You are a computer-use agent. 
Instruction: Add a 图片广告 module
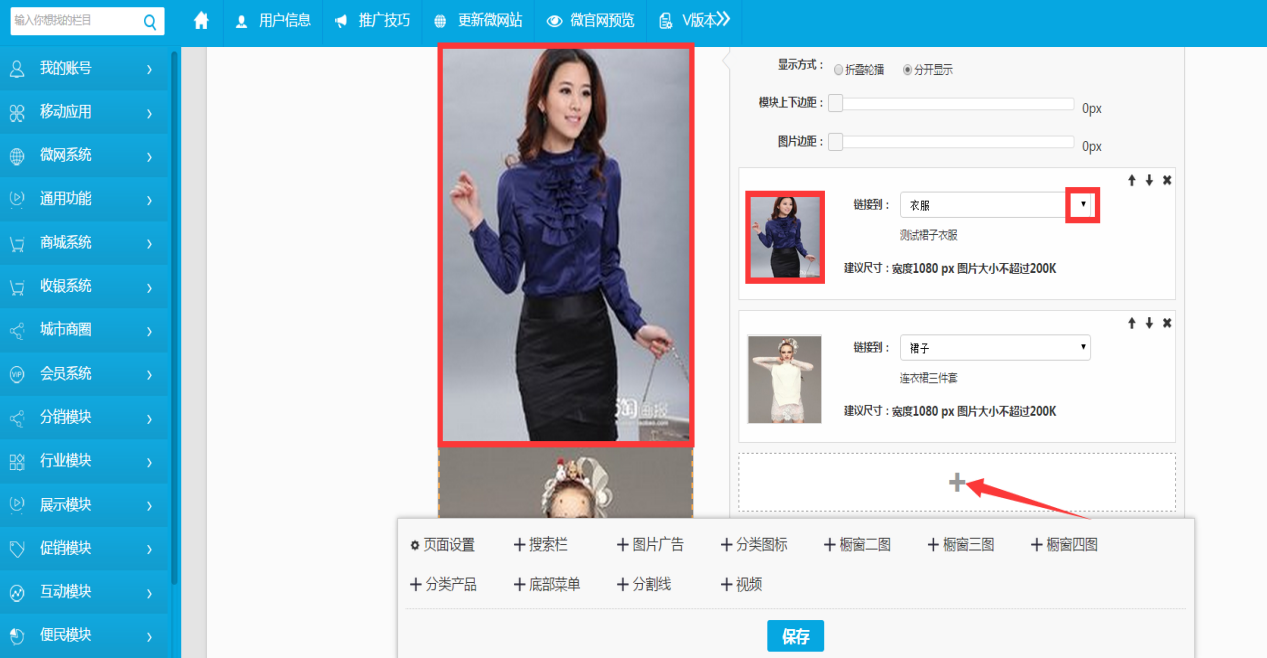pos(650,545)
